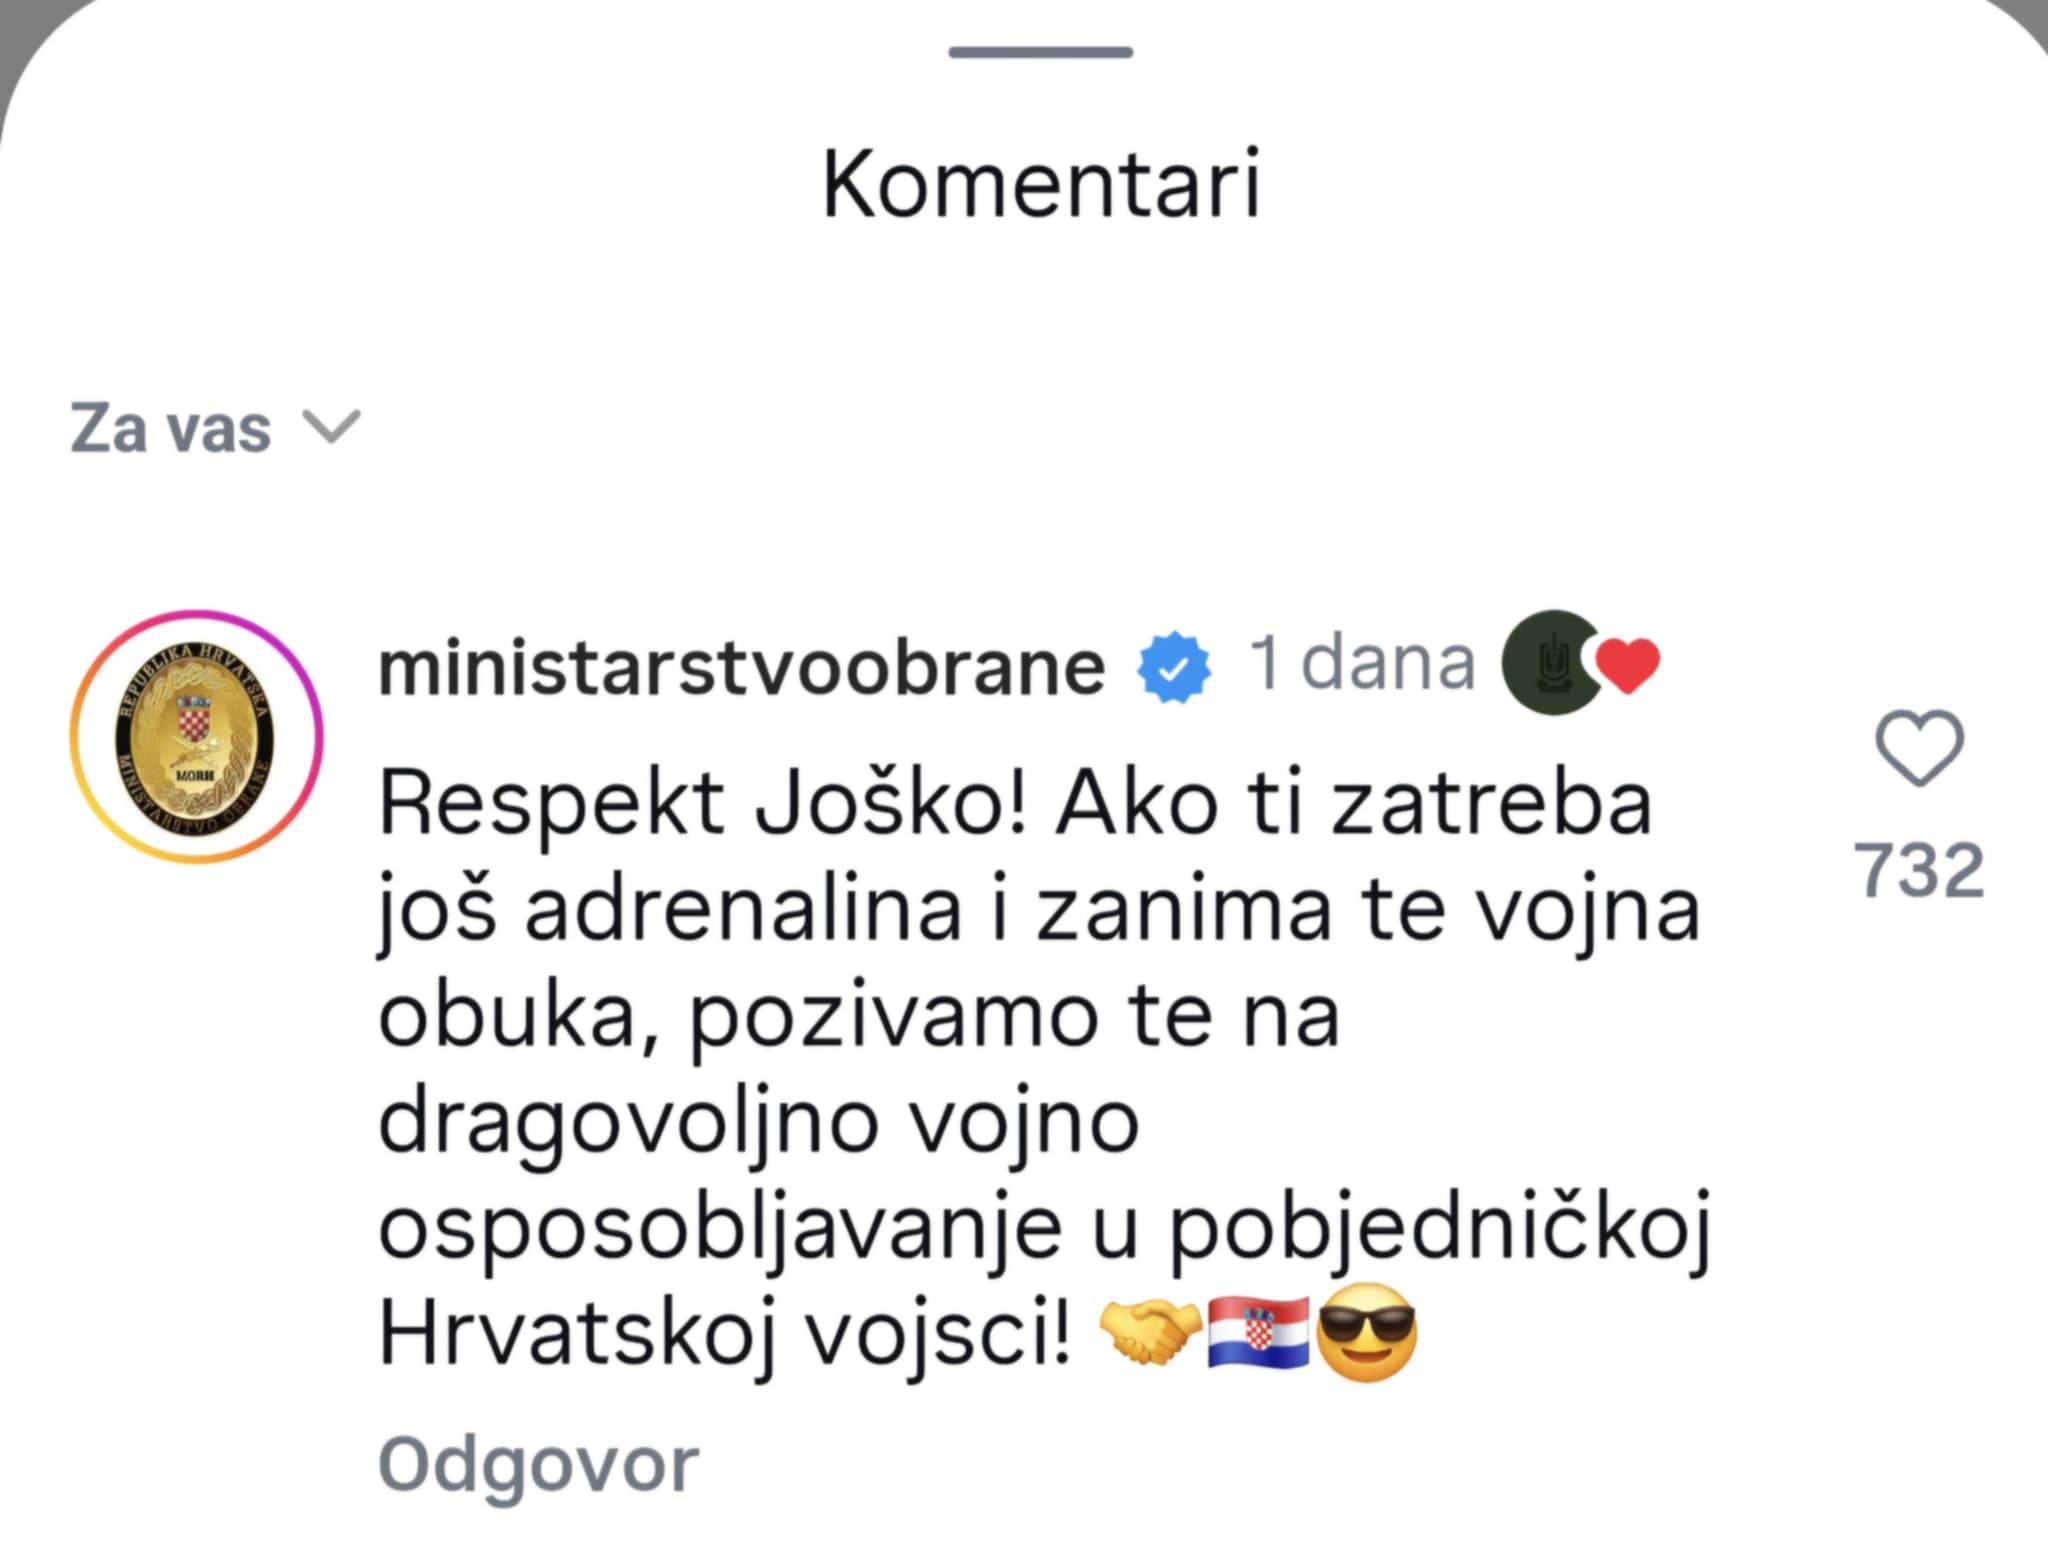
Task: Click the handshake emoji in comment
Action: click(x=1151, y=1333)
